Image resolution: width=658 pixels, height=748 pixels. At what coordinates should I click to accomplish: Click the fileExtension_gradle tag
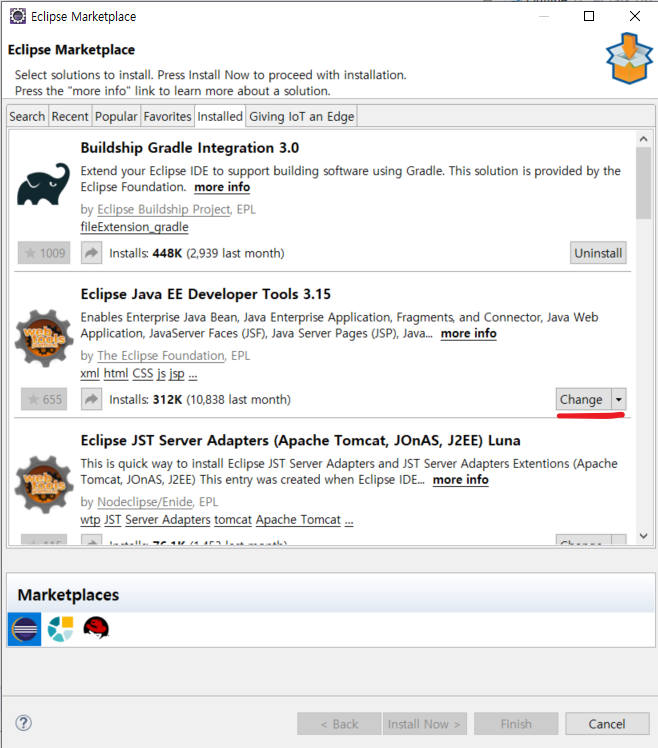coord(135,227)
